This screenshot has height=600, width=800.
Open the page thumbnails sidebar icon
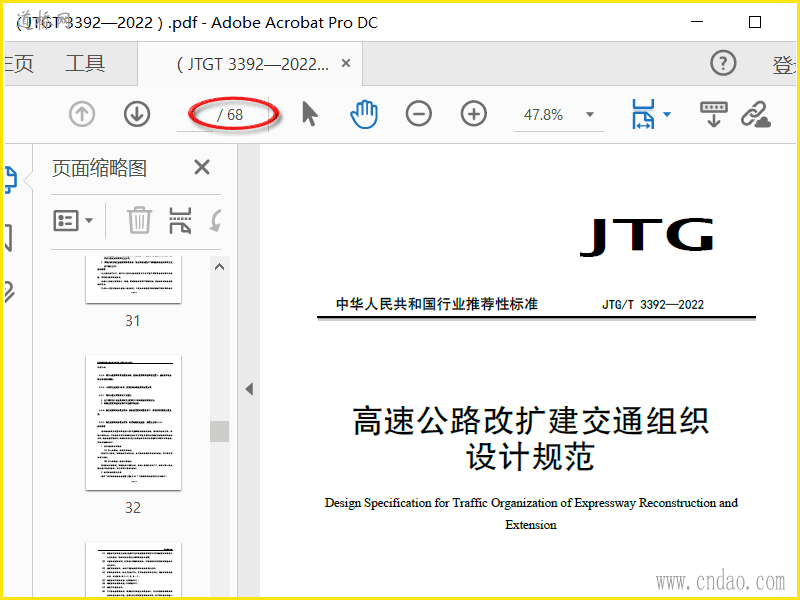point(10,179)
